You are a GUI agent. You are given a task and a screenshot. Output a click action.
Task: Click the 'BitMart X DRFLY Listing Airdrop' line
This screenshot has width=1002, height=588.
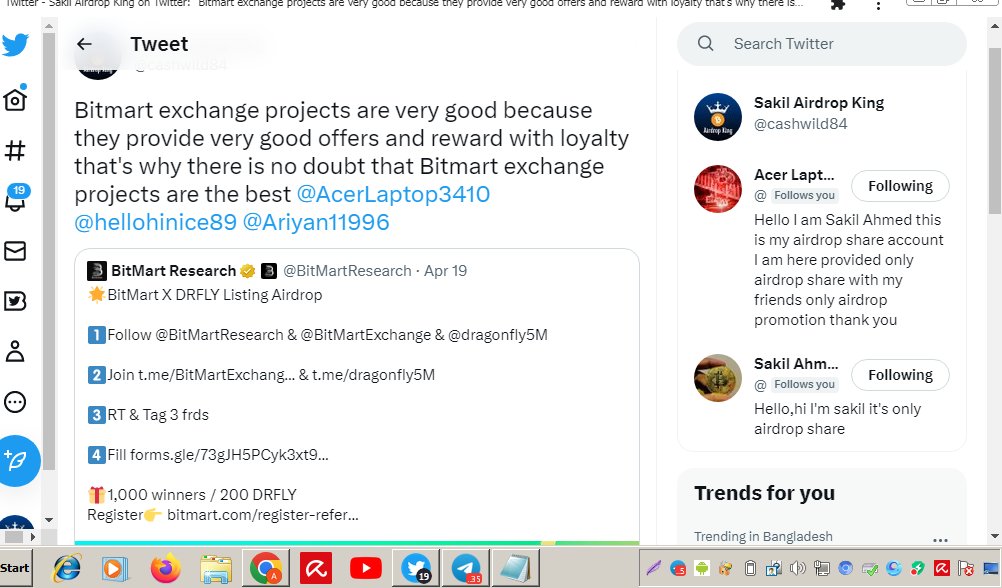(x=205, y=295)
